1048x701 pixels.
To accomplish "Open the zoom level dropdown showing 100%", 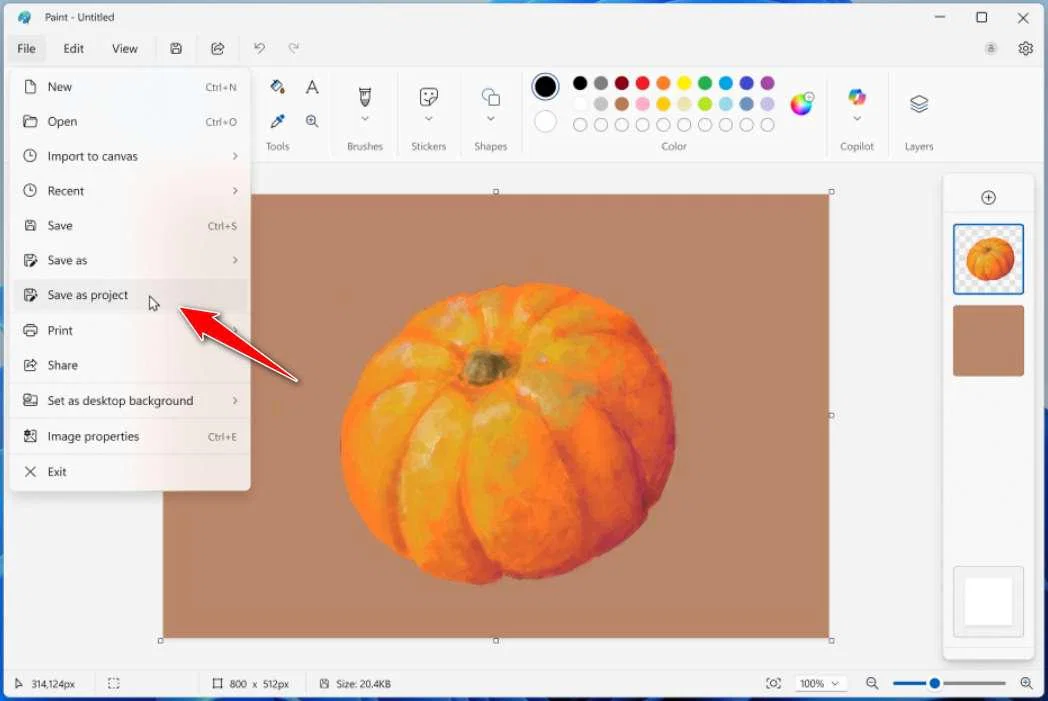I will (x=820, y=683).
